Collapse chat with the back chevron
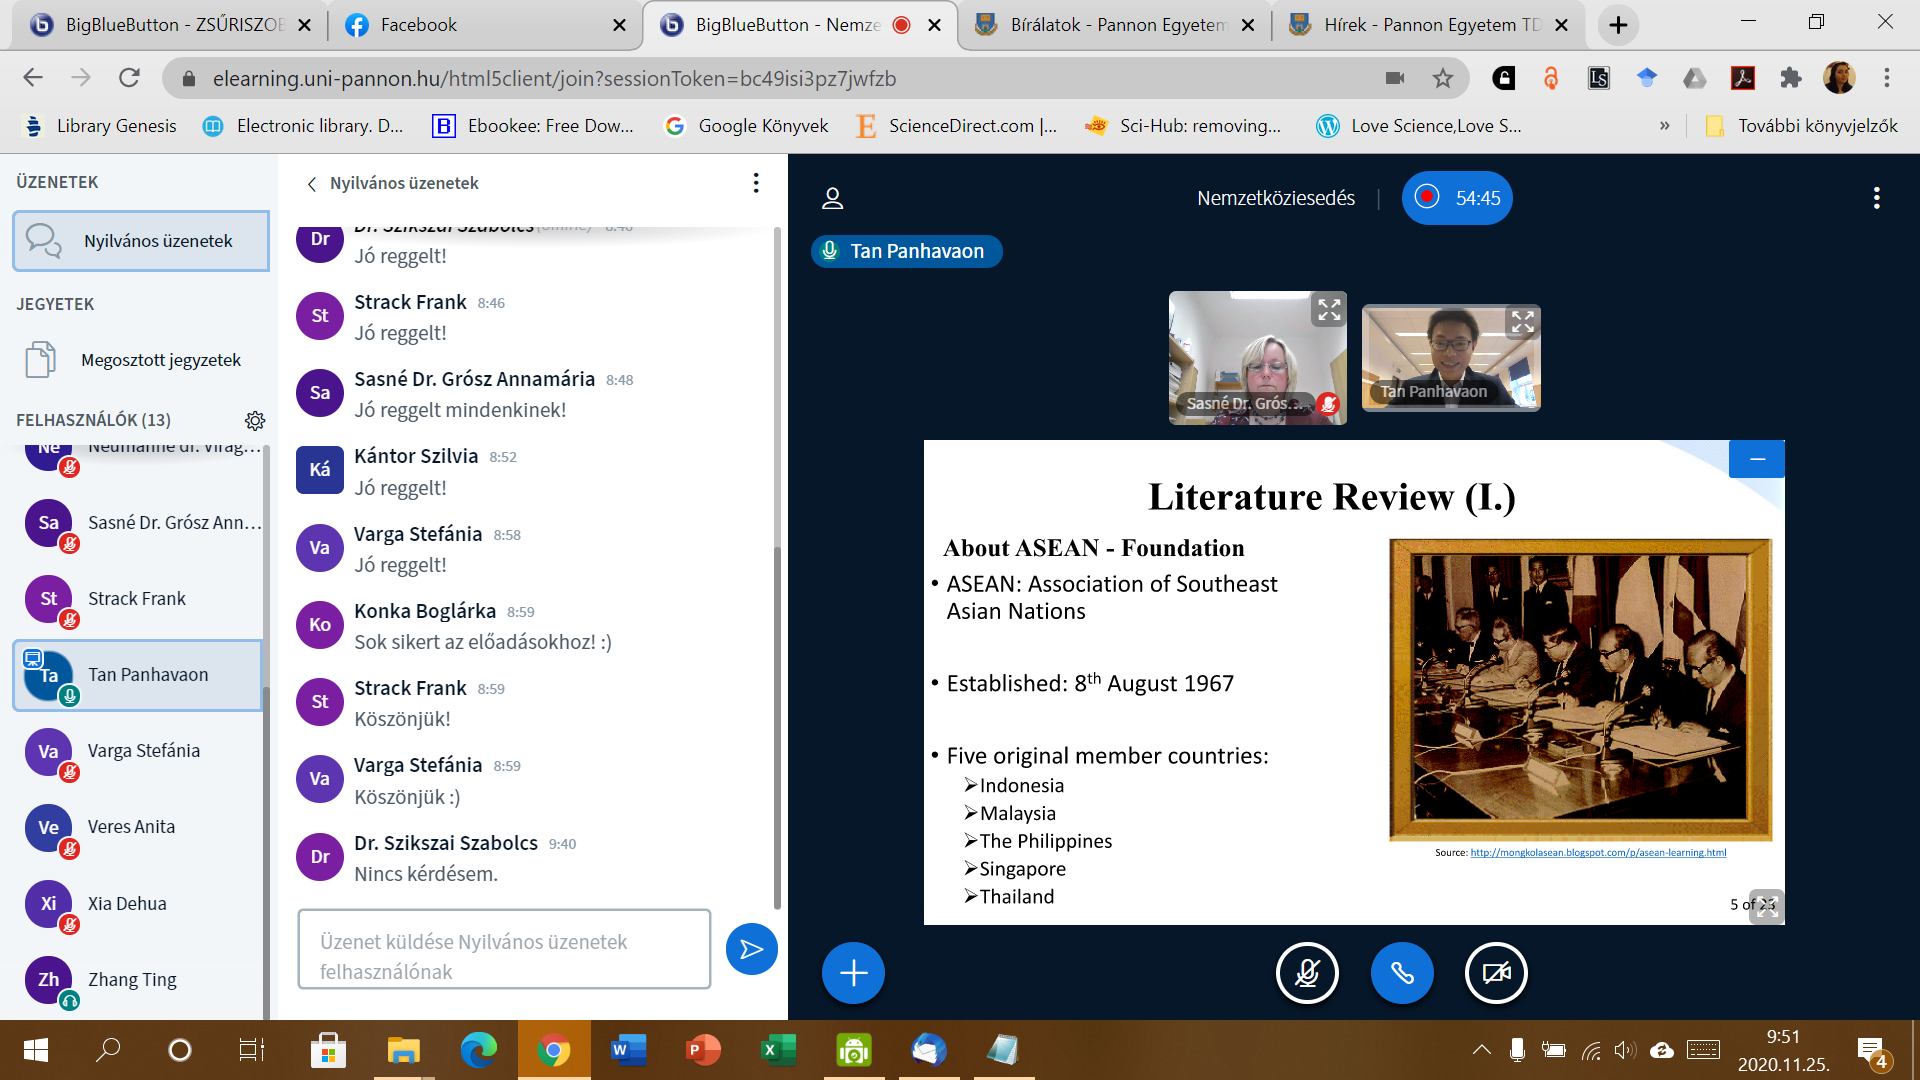The height and width of the screenshot is (1080, 1920). point(312,184)
